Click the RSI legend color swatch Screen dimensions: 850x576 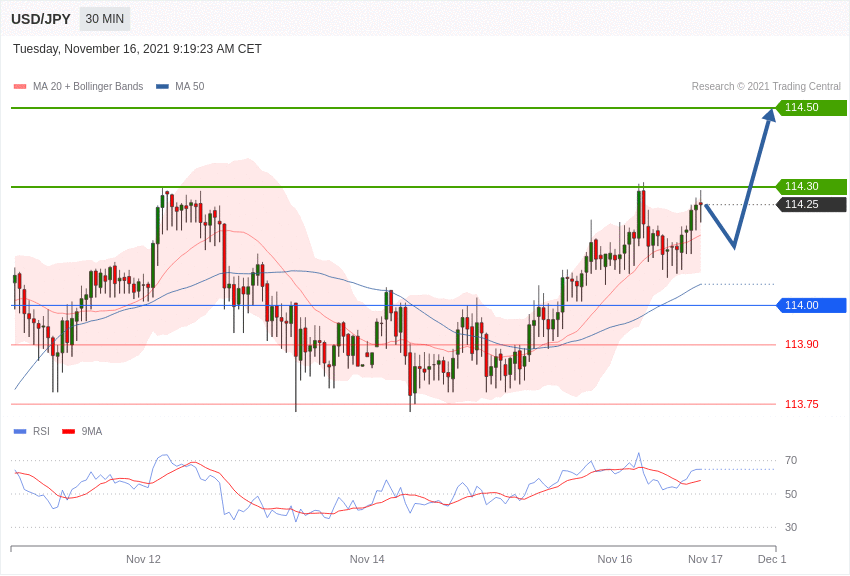point(20,432)
